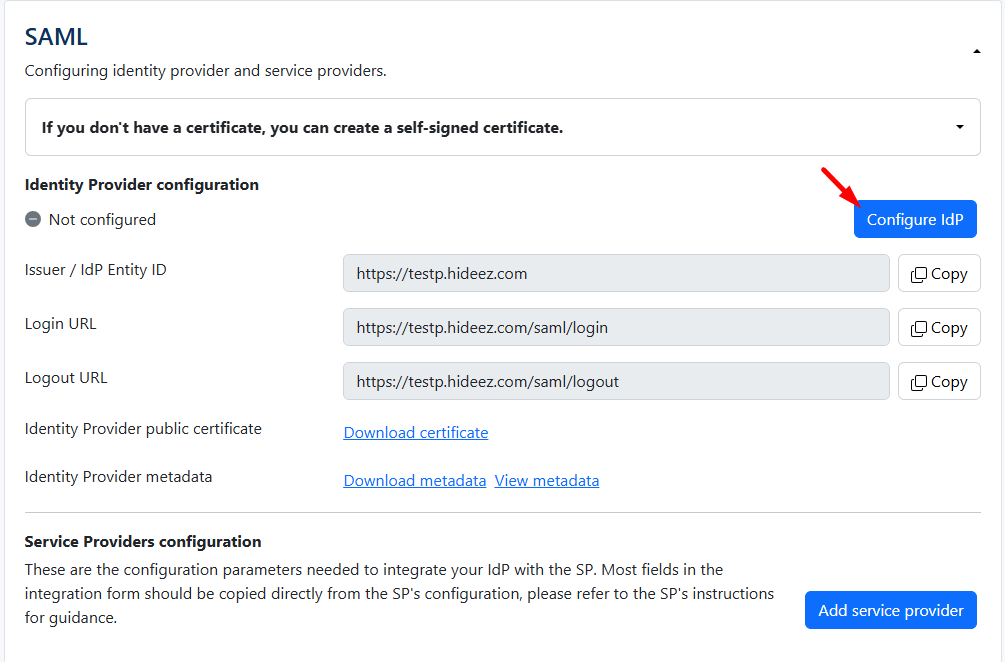Download the Identity Provider metadata
1005x662 pixels.
(415, 480)
